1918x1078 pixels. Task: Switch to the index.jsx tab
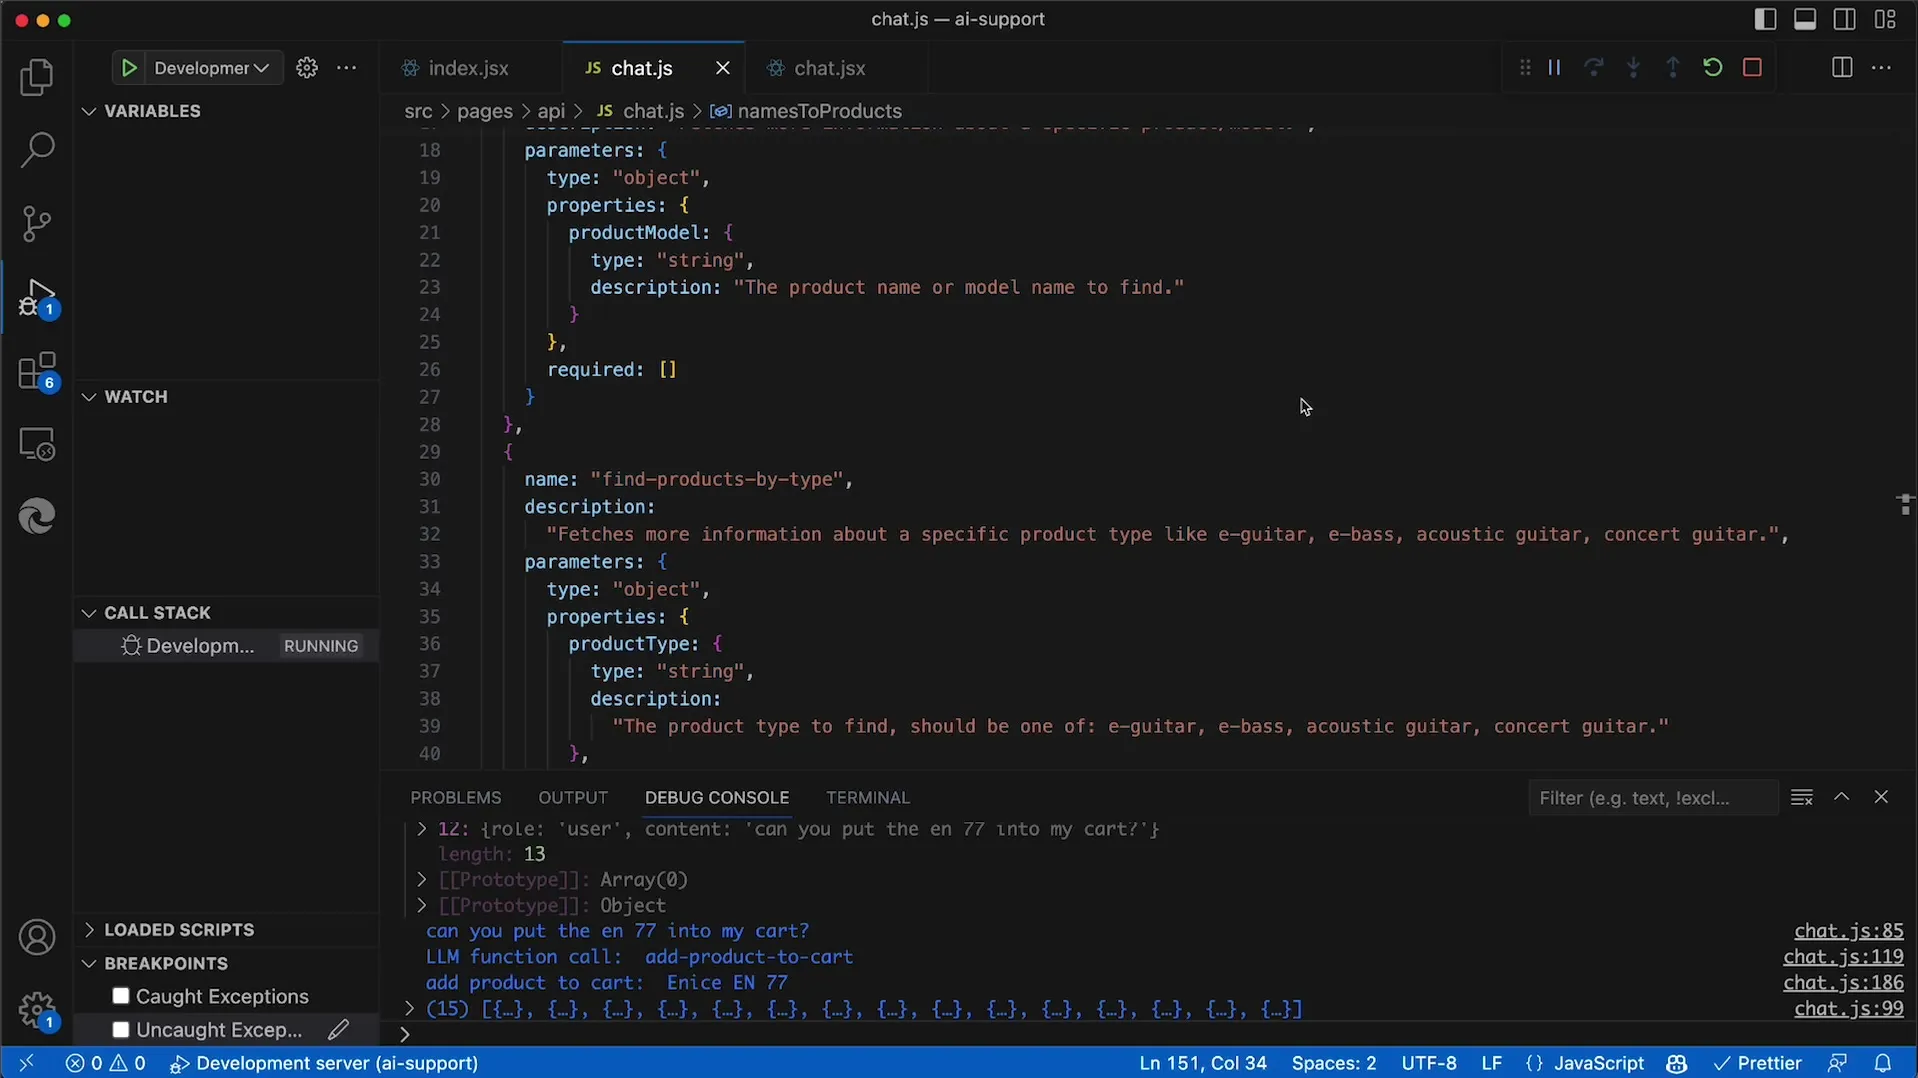[x=469, y=68]
